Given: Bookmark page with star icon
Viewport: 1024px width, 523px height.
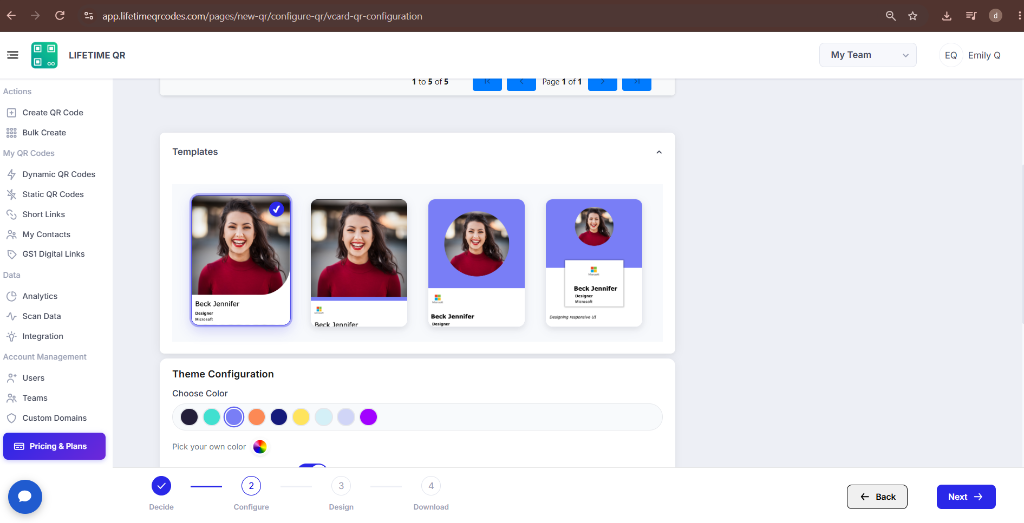Looking at the screenshot, I should point(913,16).
